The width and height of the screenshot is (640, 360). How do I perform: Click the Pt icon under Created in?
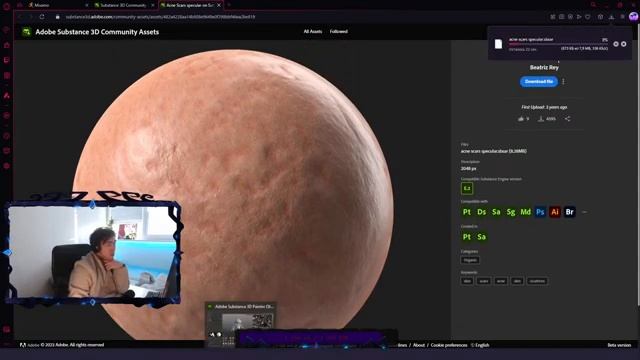467,237
